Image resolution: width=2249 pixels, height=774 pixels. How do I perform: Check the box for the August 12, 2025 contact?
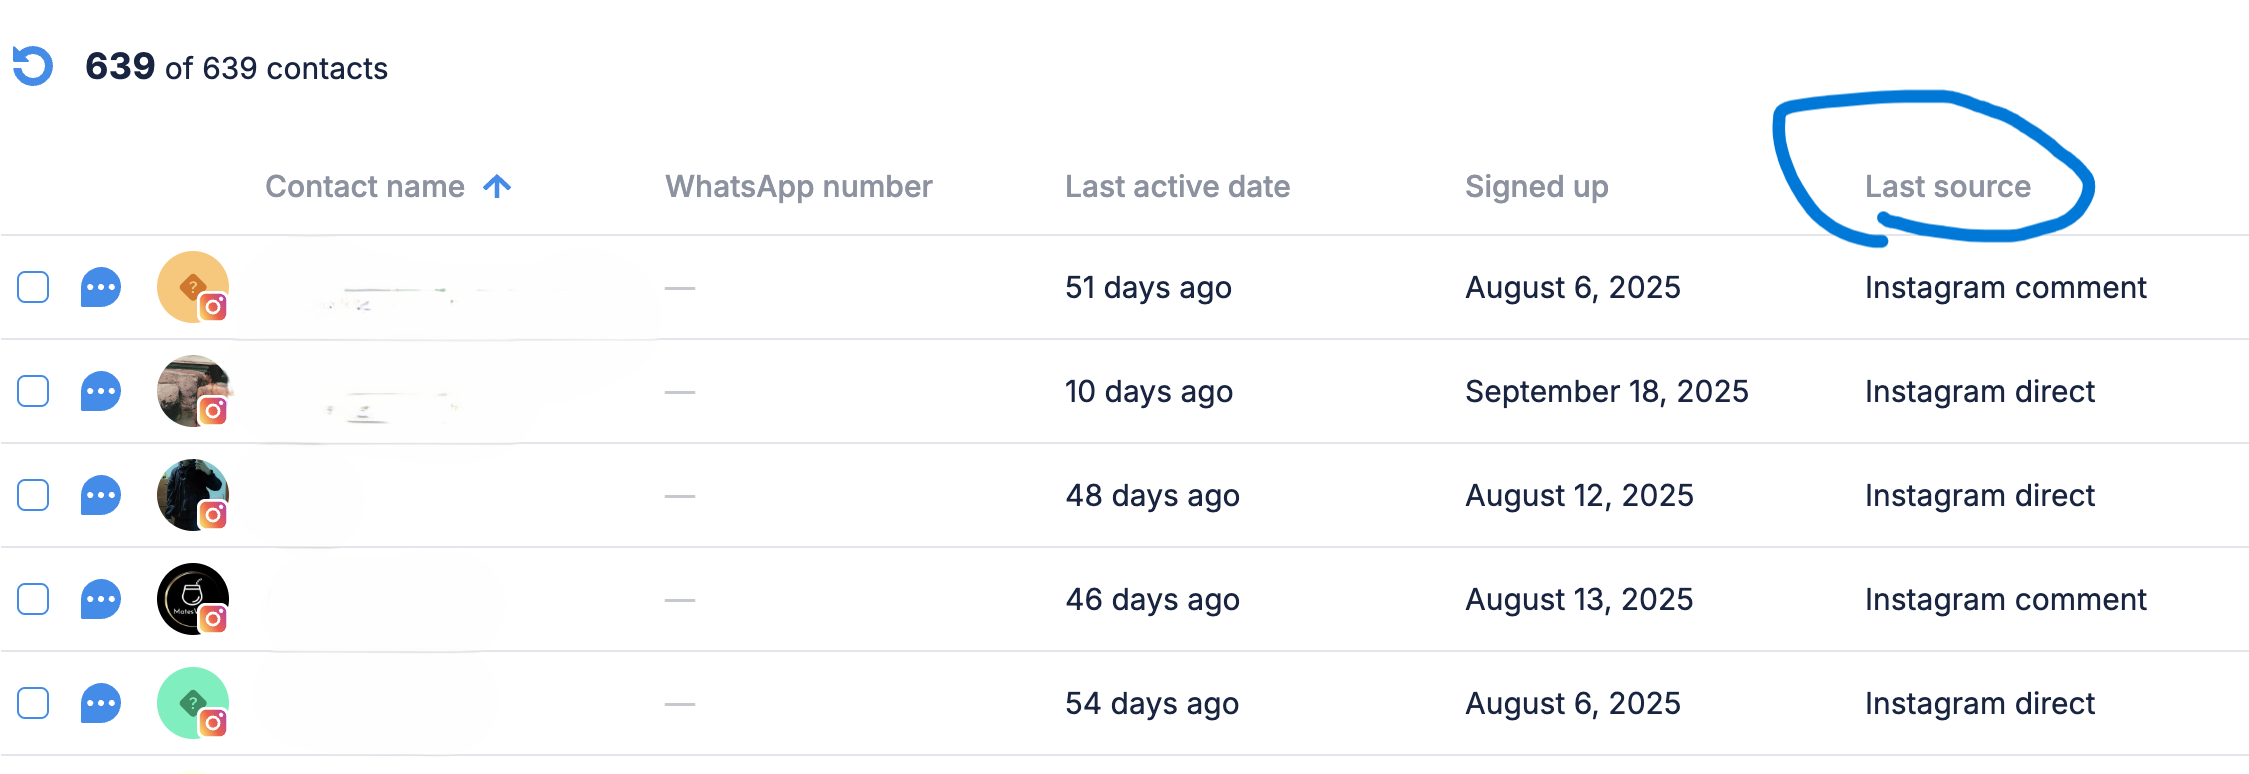coord(33,495)
